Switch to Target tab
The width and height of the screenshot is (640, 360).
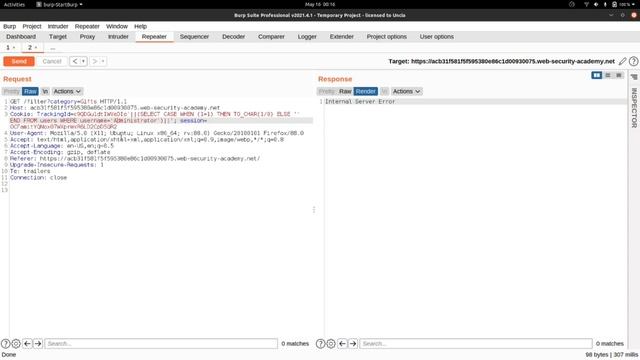[58, 37]
